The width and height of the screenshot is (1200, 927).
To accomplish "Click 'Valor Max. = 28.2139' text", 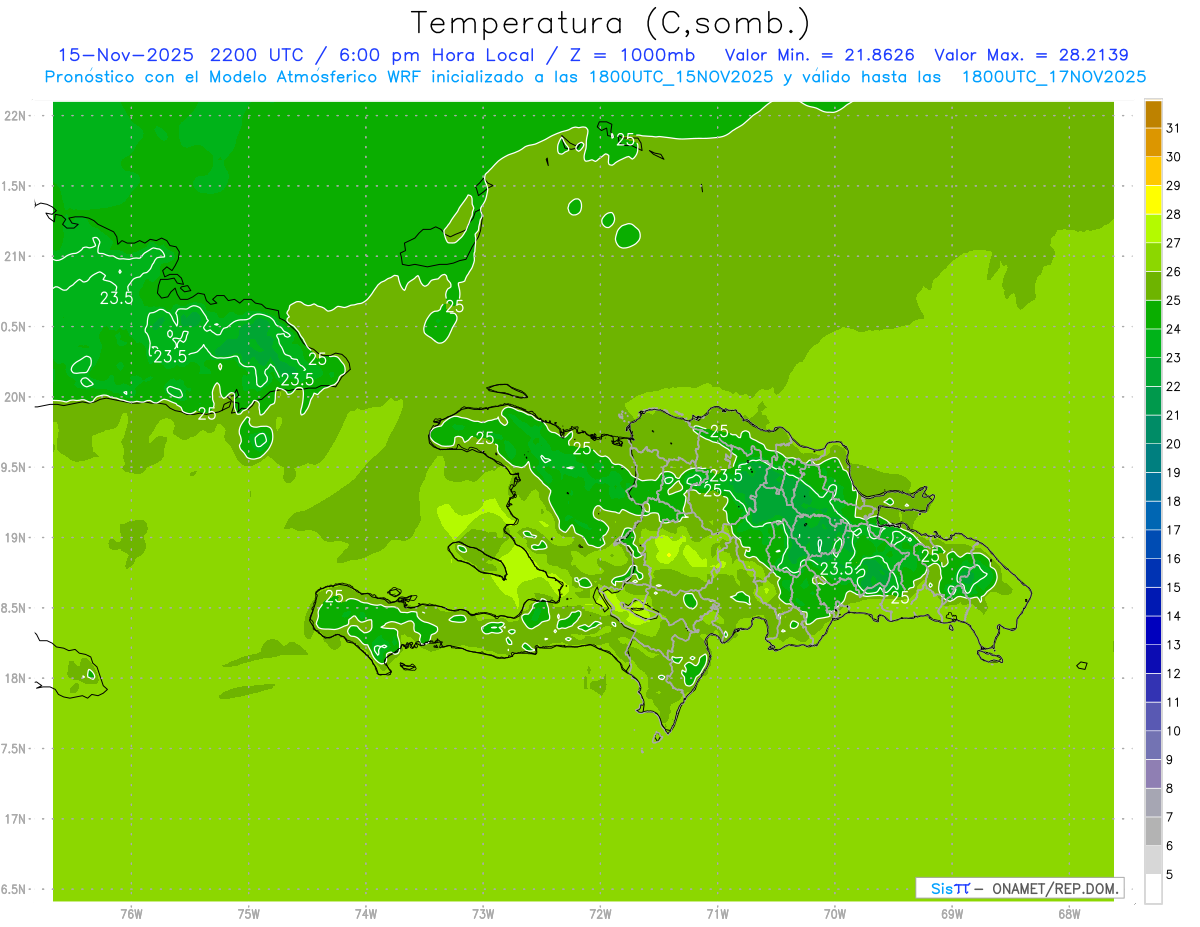I will [x=1031, y=55].
